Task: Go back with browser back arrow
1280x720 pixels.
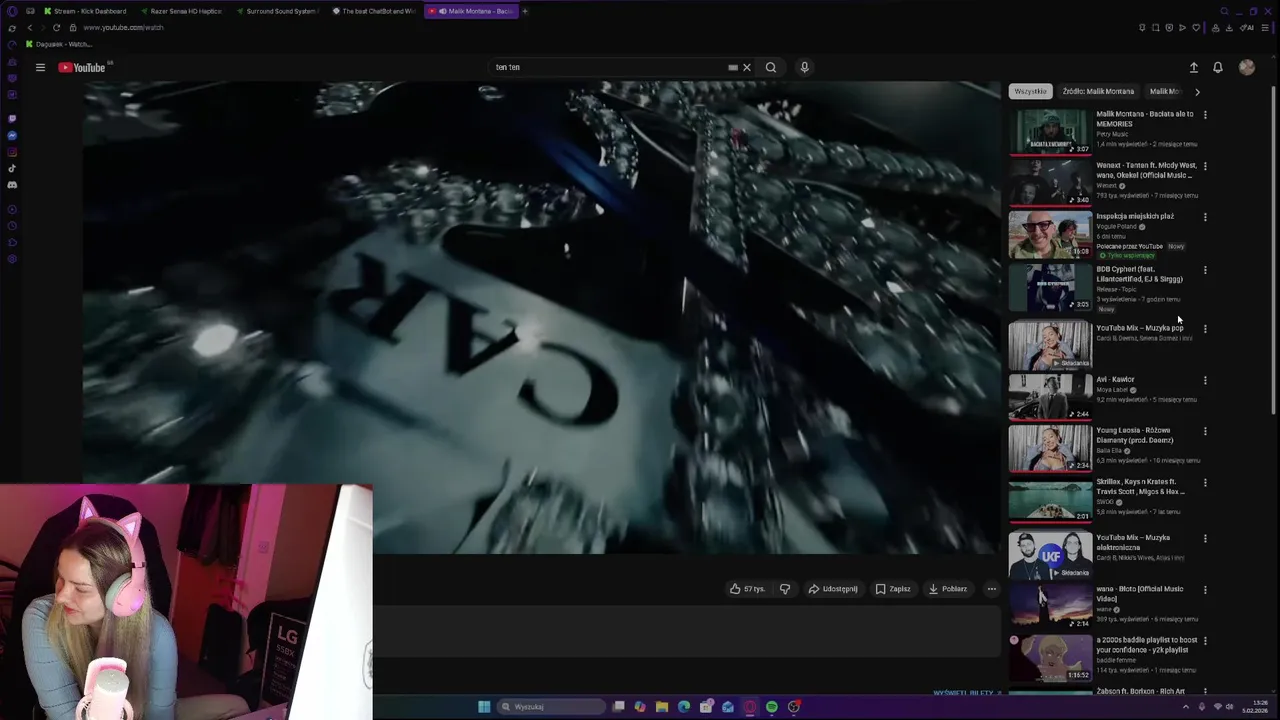Action: tap(29, 27)
